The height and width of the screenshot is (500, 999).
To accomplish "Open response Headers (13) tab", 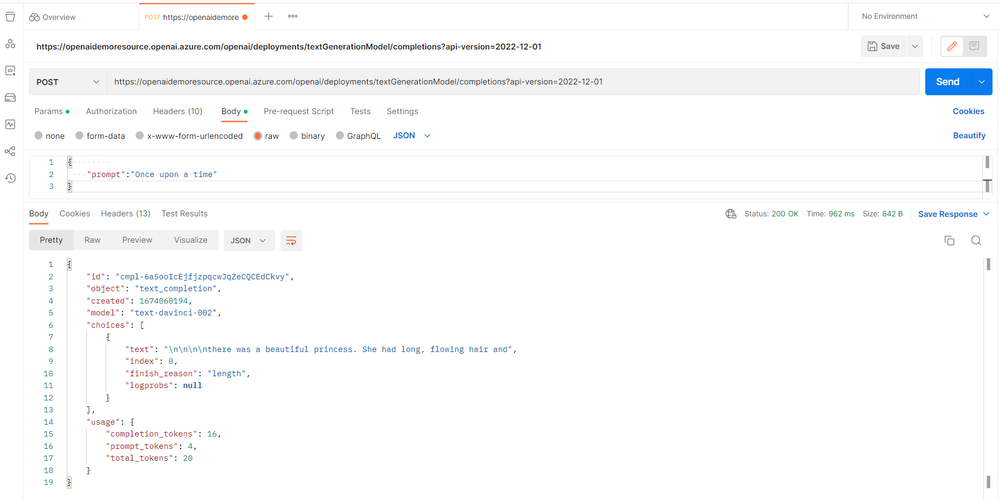I will [x=126, y=213].
